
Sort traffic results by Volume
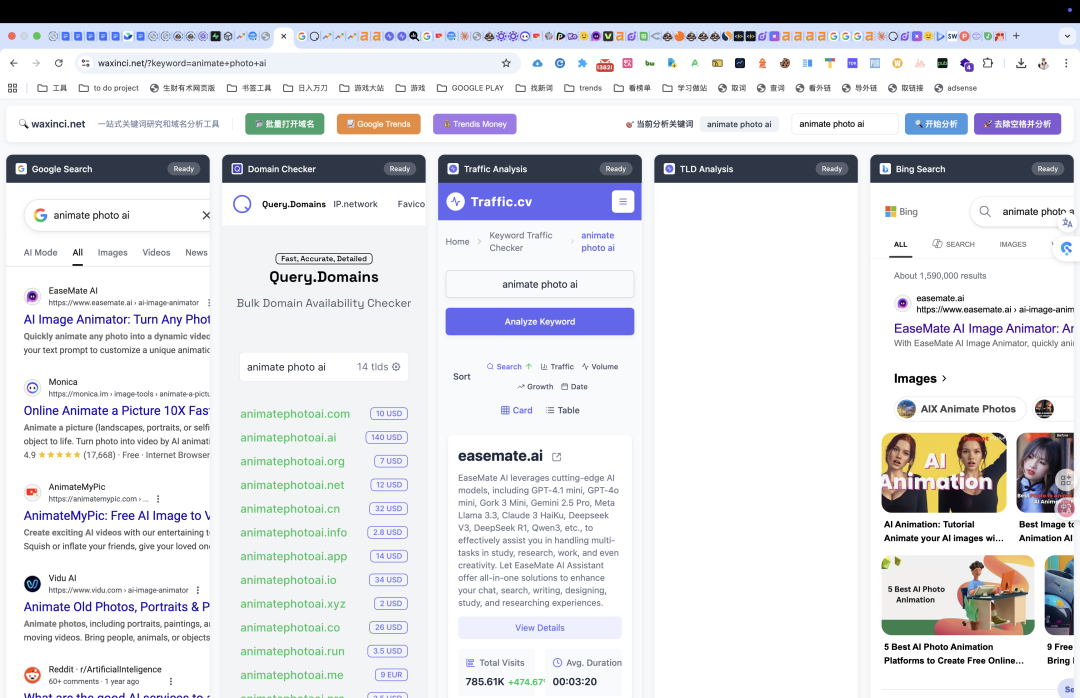[x=599, y=367]
